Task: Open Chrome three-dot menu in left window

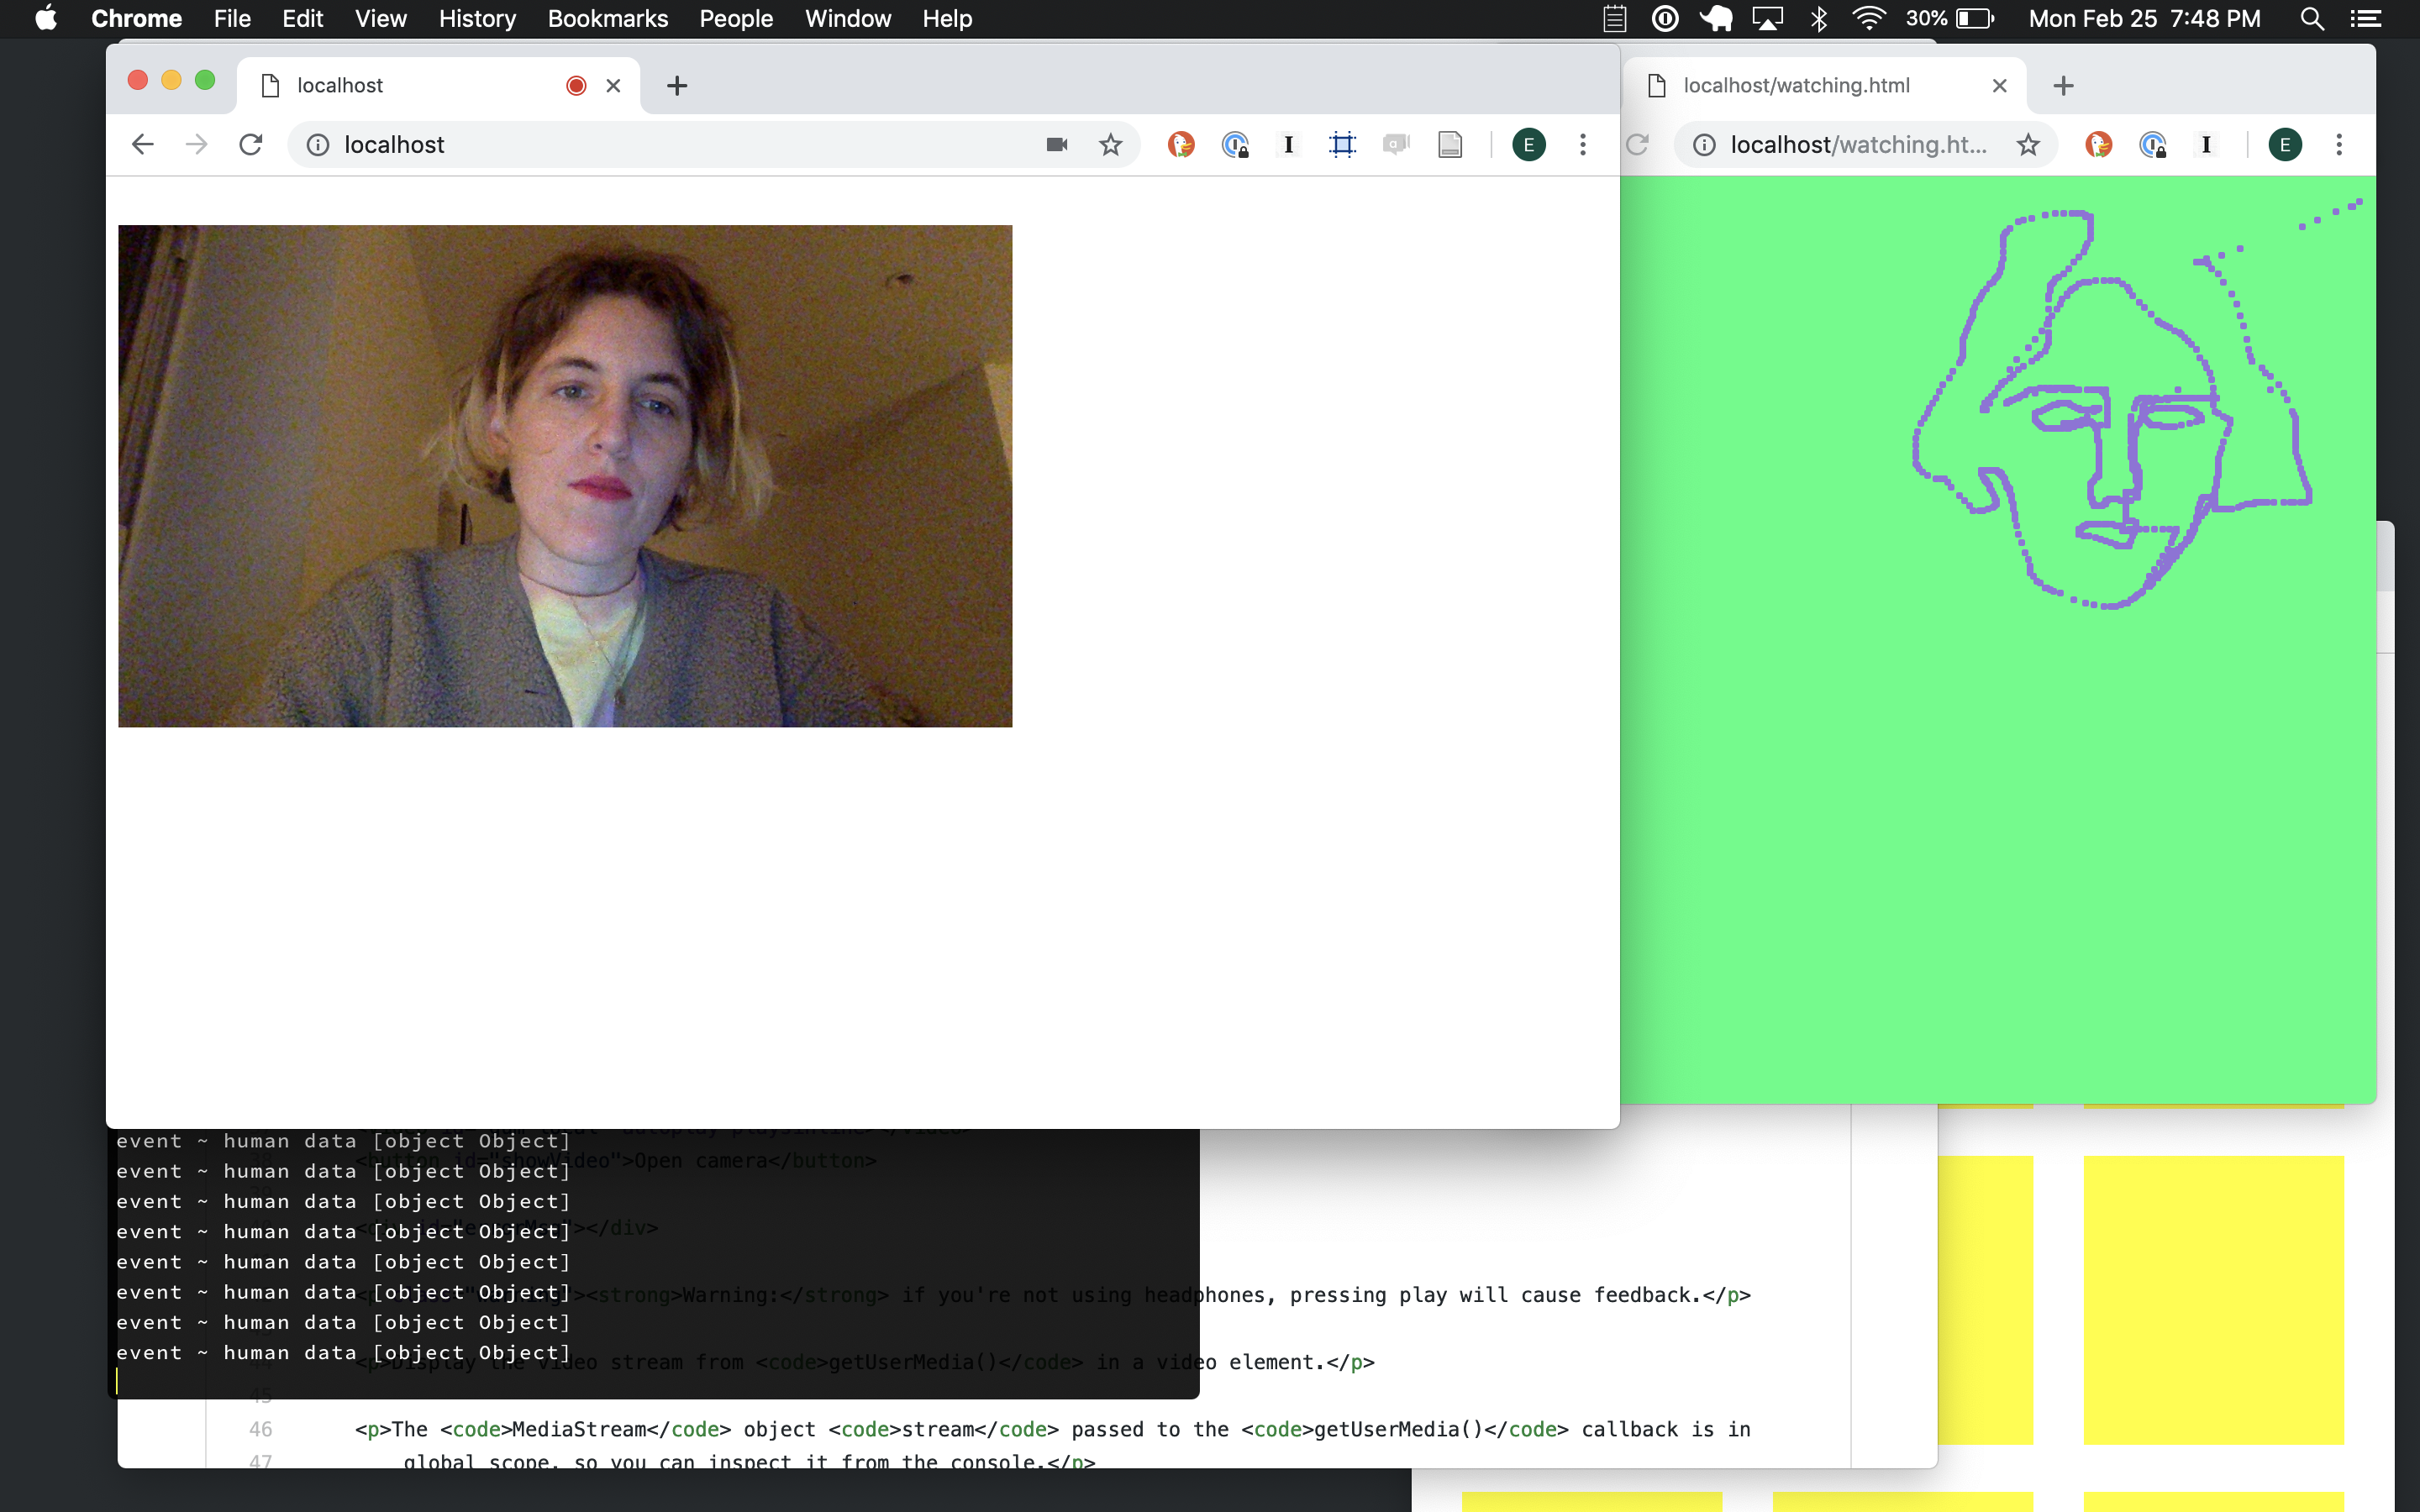Action: point(1582,145)
